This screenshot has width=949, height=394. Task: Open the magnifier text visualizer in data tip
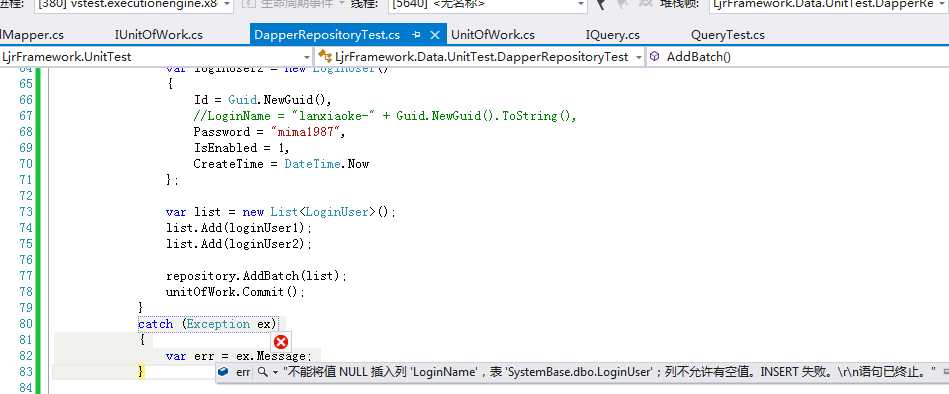(263, 372)
